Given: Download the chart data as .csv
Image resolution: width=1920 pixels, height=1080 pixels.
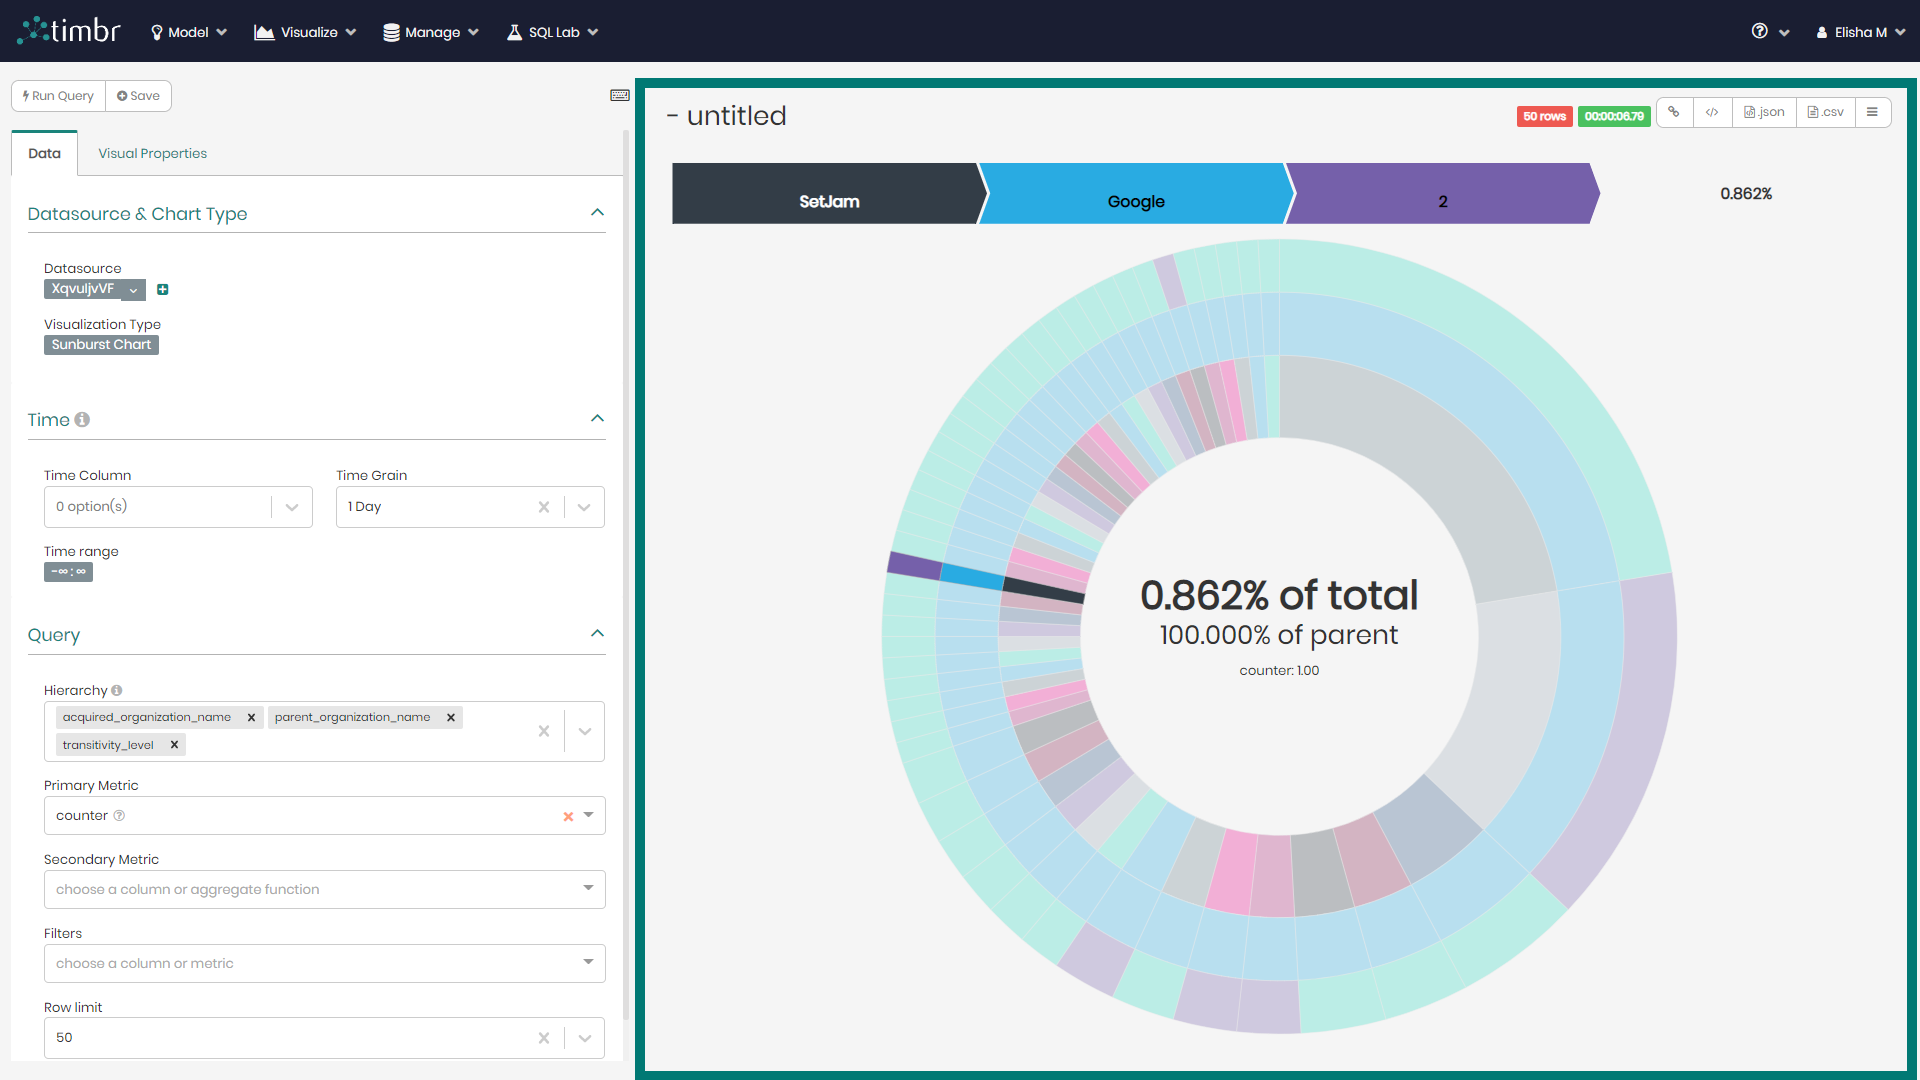Looking at the screenshot, I should (1825, 112).
